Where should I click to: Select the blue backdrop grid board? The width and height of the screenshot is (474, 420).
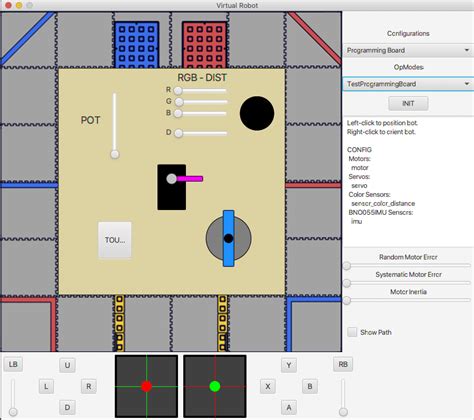[137, 45]
